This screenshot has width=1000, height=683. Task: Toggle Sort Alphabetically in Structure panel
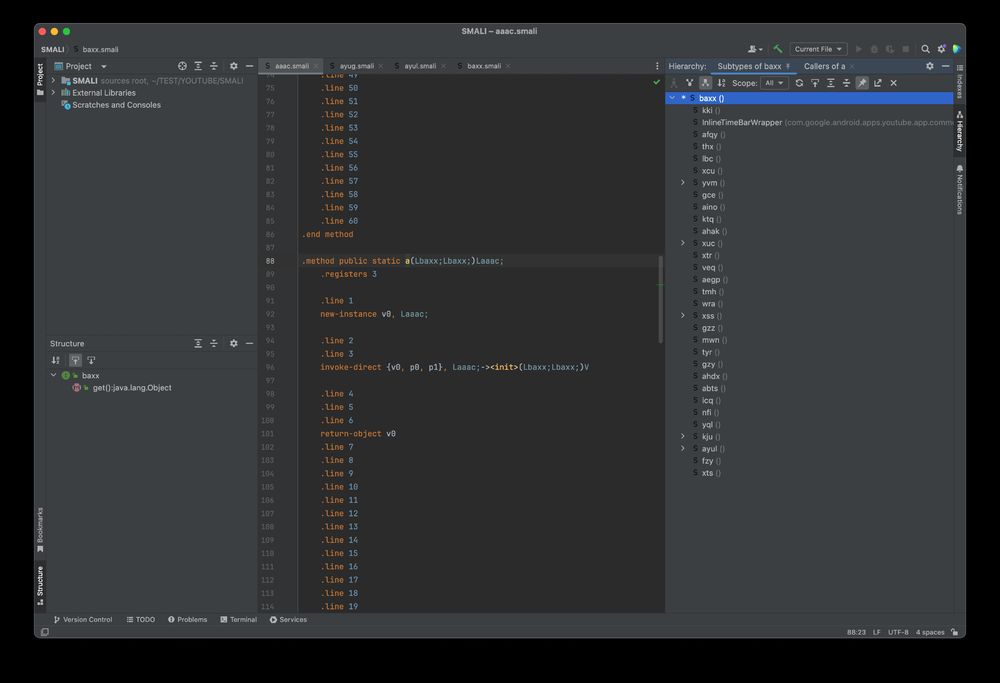pos(56,360)
